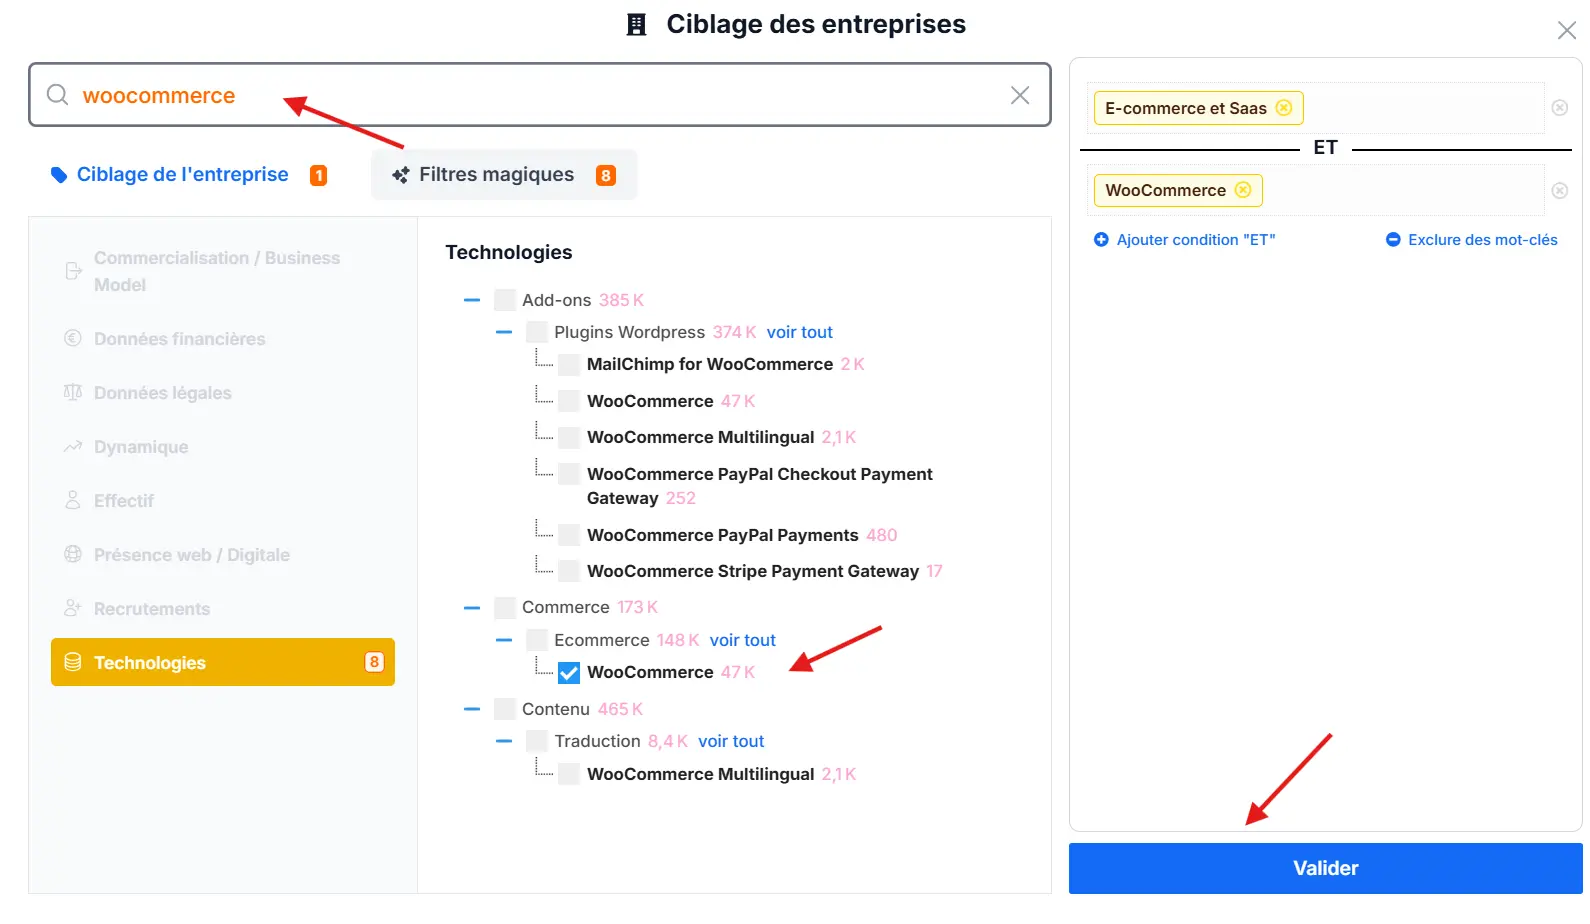
Task: Select the Recrutements icon in sidebar
Action: [x=72, y=607]
